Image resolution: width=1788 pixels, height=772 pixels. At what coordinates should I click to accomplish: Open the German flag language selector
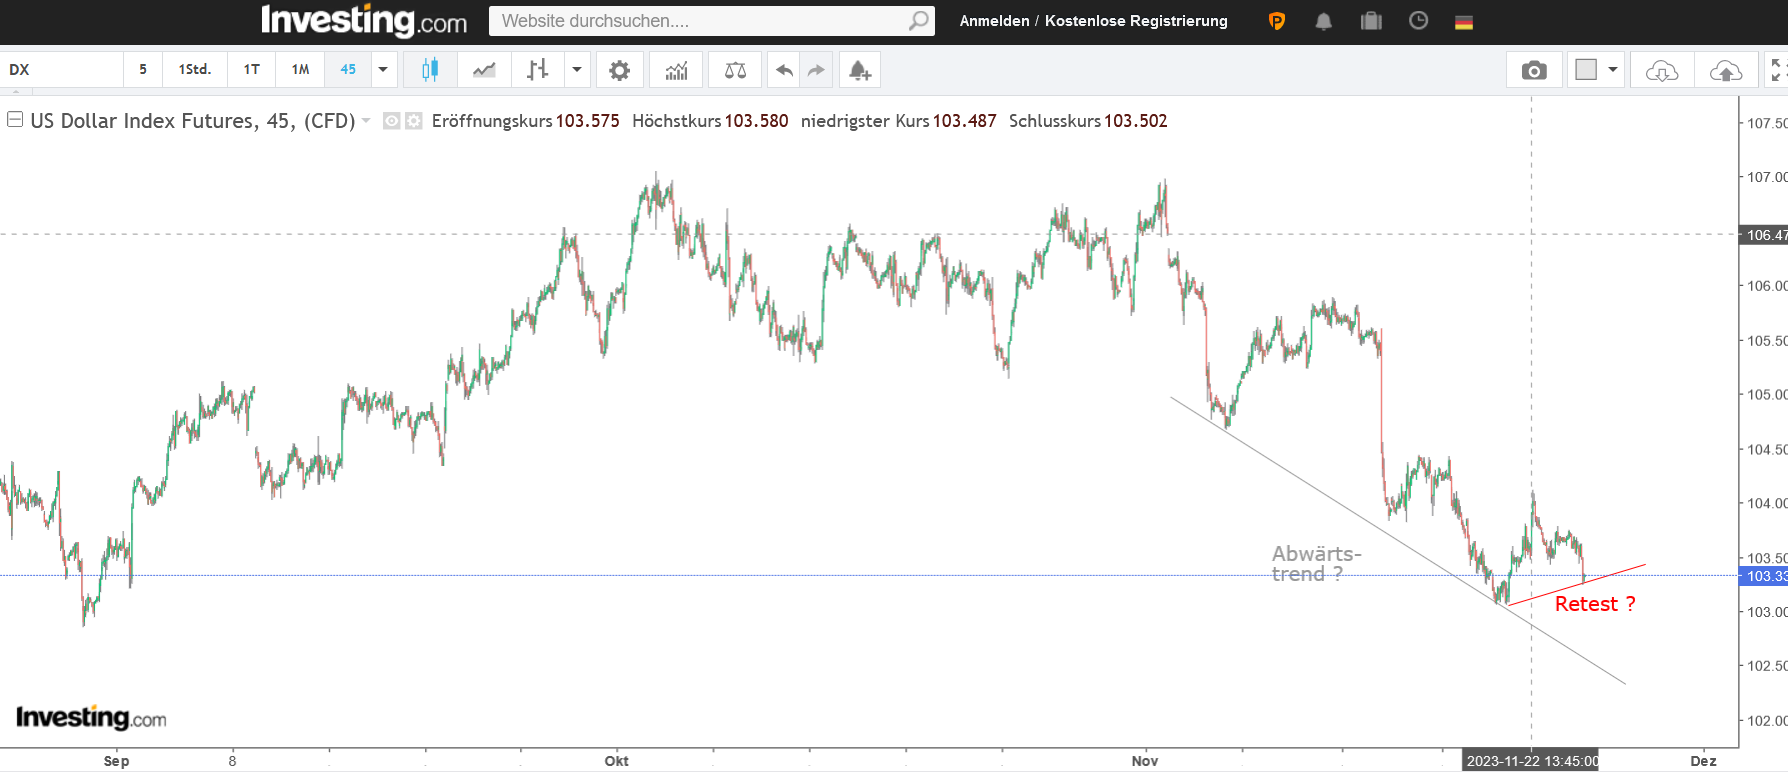1464,22
